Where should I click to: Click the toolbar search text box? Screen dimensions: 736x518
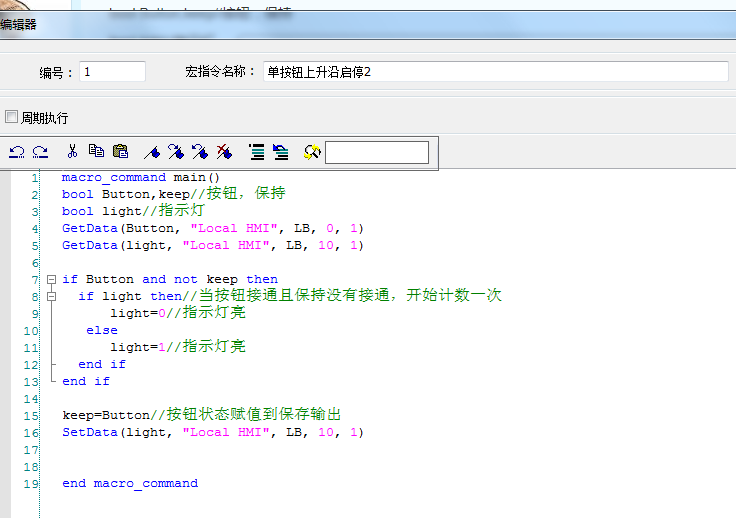376,152
